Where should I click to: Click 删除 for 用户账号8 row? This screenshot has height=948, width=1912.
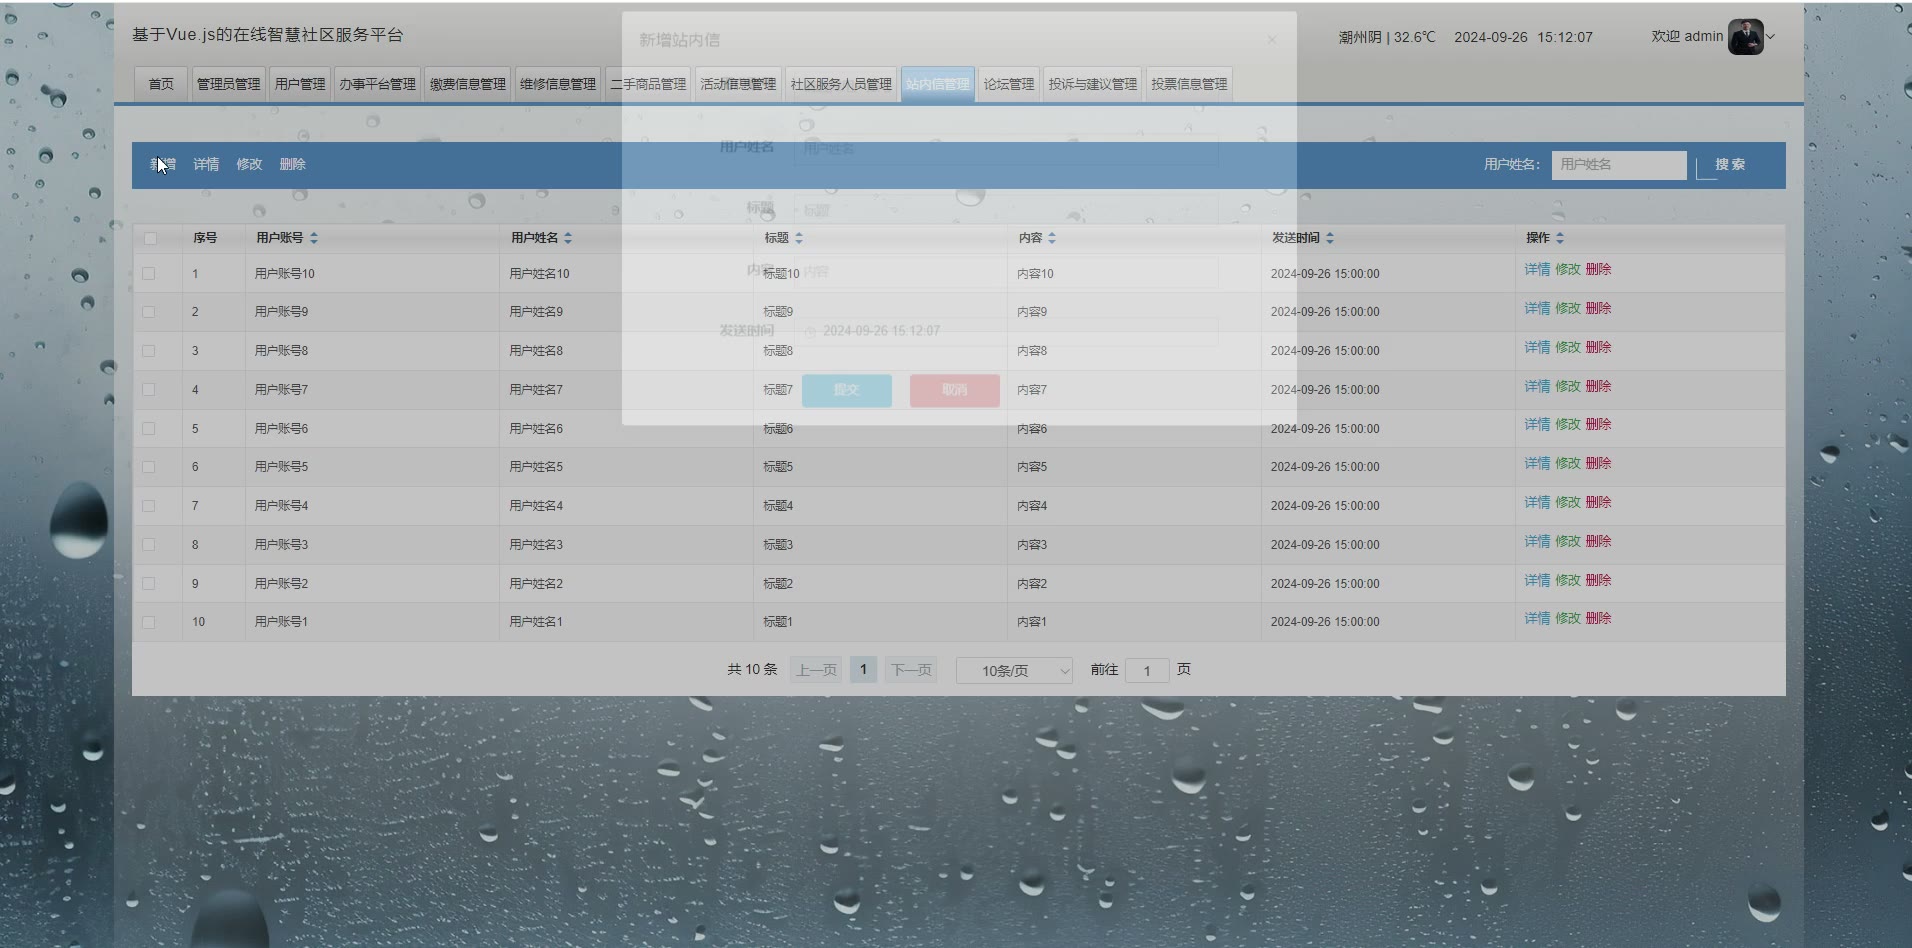pos(1598,347)
